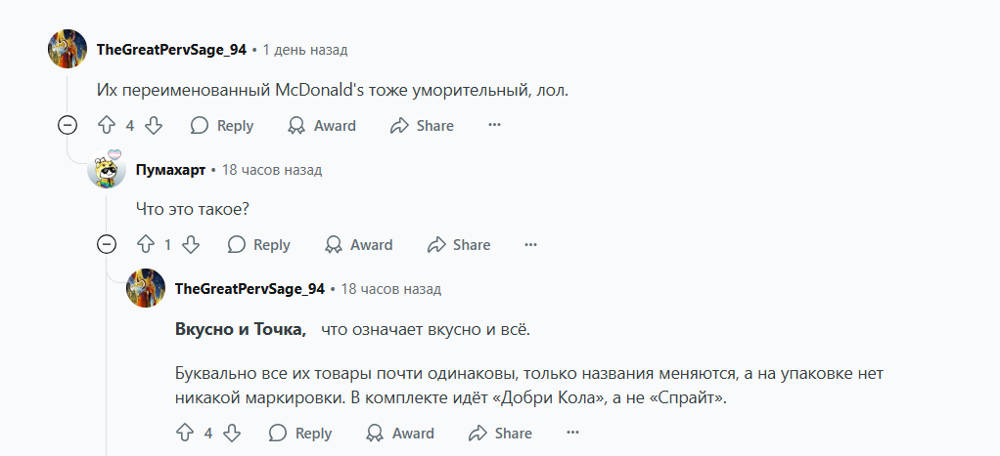This screenshot has height=456, width=1000.
Task: Open more options on the top comment
Action: click(x=494, y=126)
